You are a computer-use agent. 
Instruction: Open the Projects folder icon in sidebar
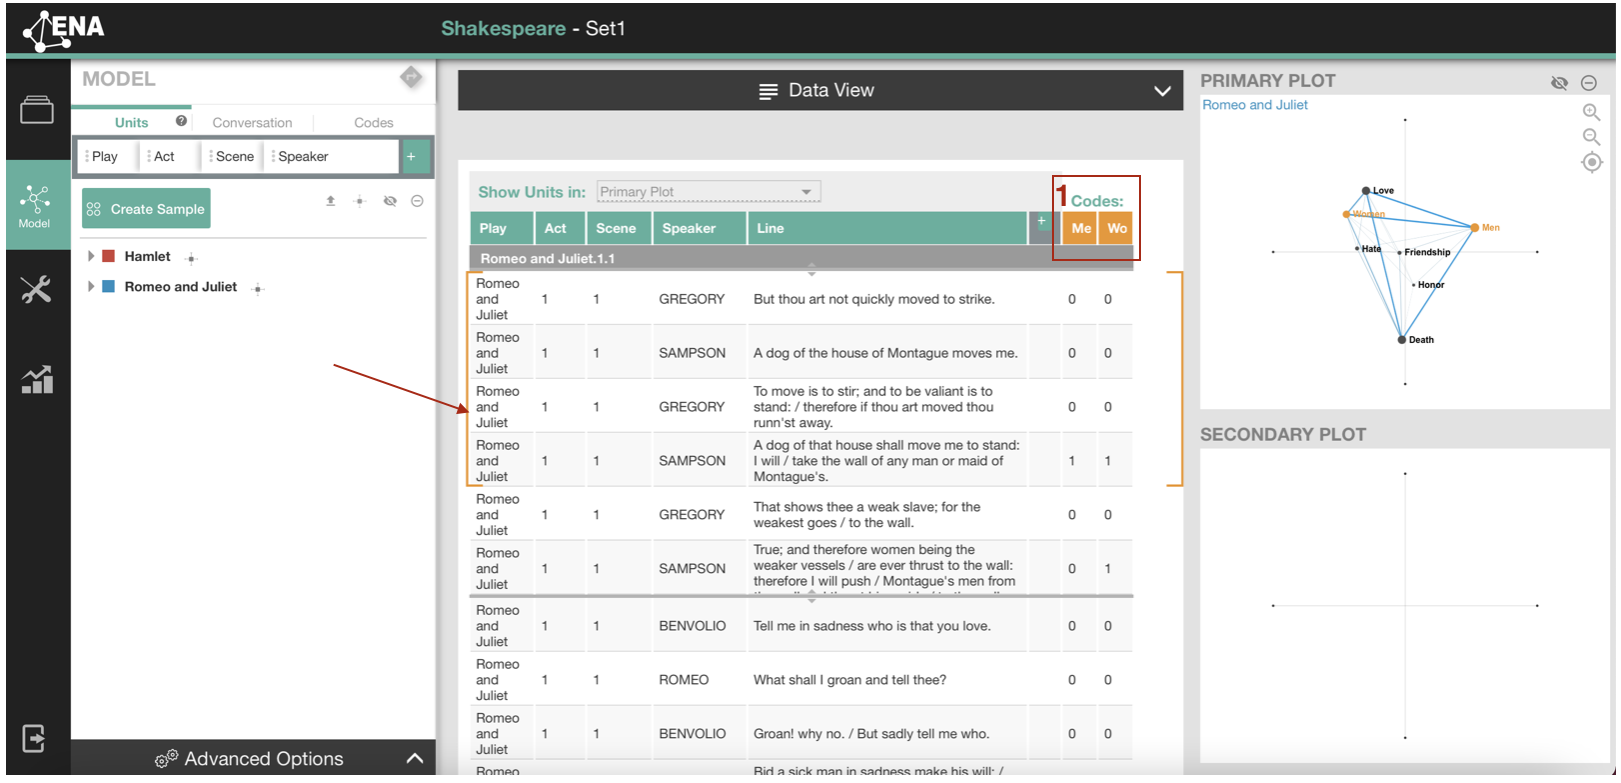(37, 110)
